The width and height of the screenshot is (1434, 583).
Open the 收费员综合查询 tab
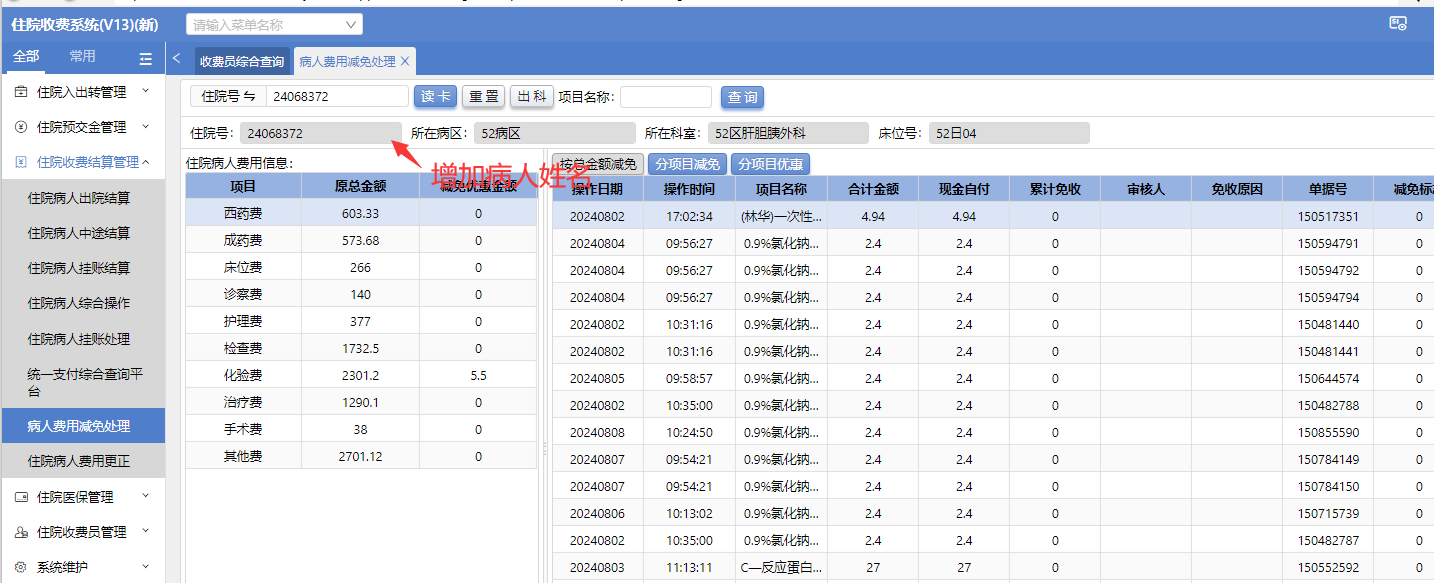242,61
